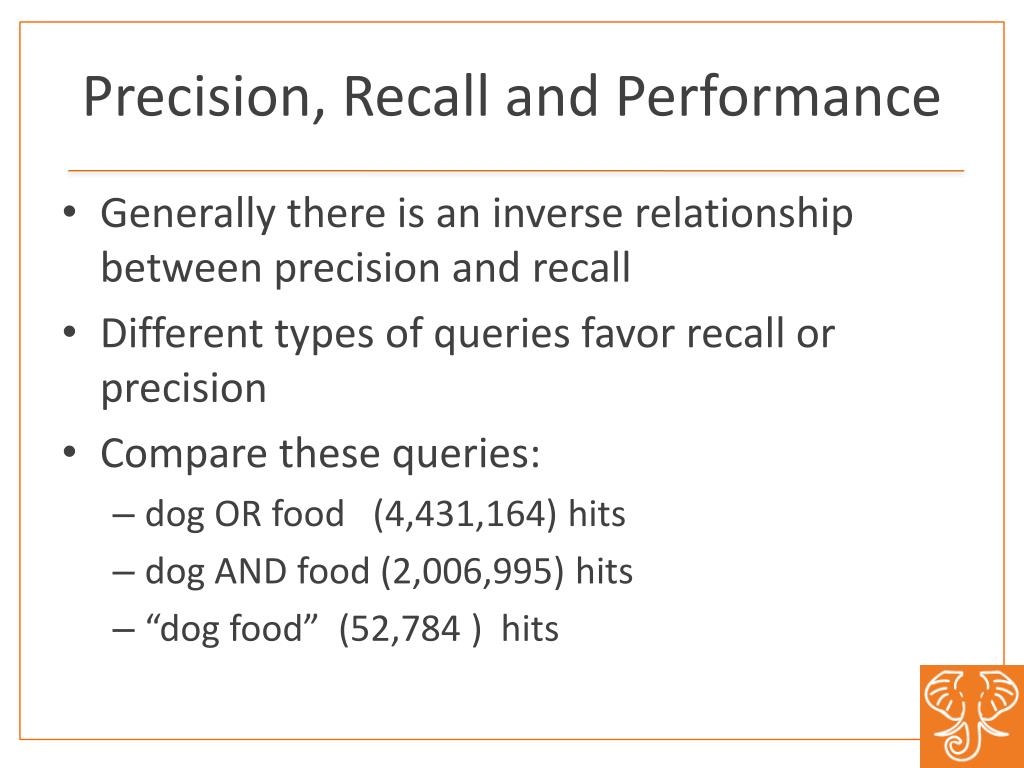Click the word 'Performance' in the title
1024x768 pixels.
[778, 97]
